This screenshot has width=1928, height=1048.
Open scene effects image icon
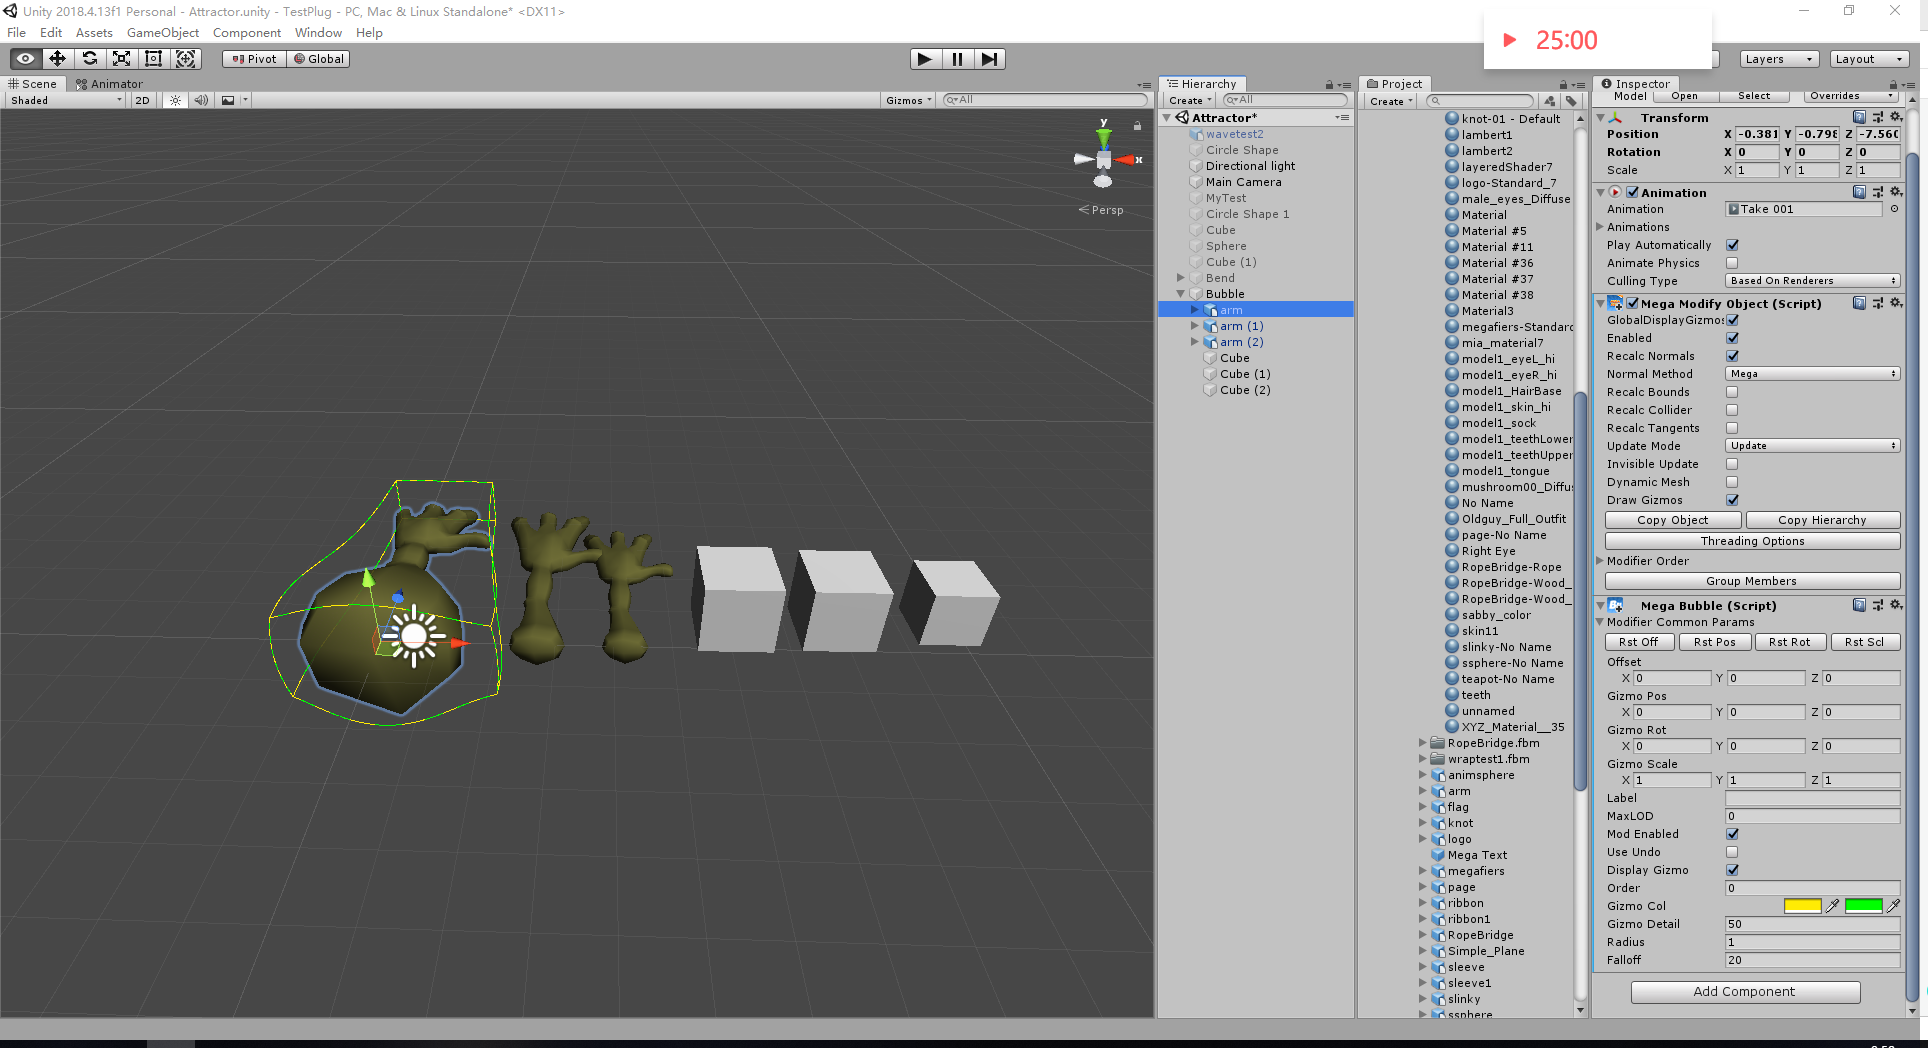click(x=228, y=100)
